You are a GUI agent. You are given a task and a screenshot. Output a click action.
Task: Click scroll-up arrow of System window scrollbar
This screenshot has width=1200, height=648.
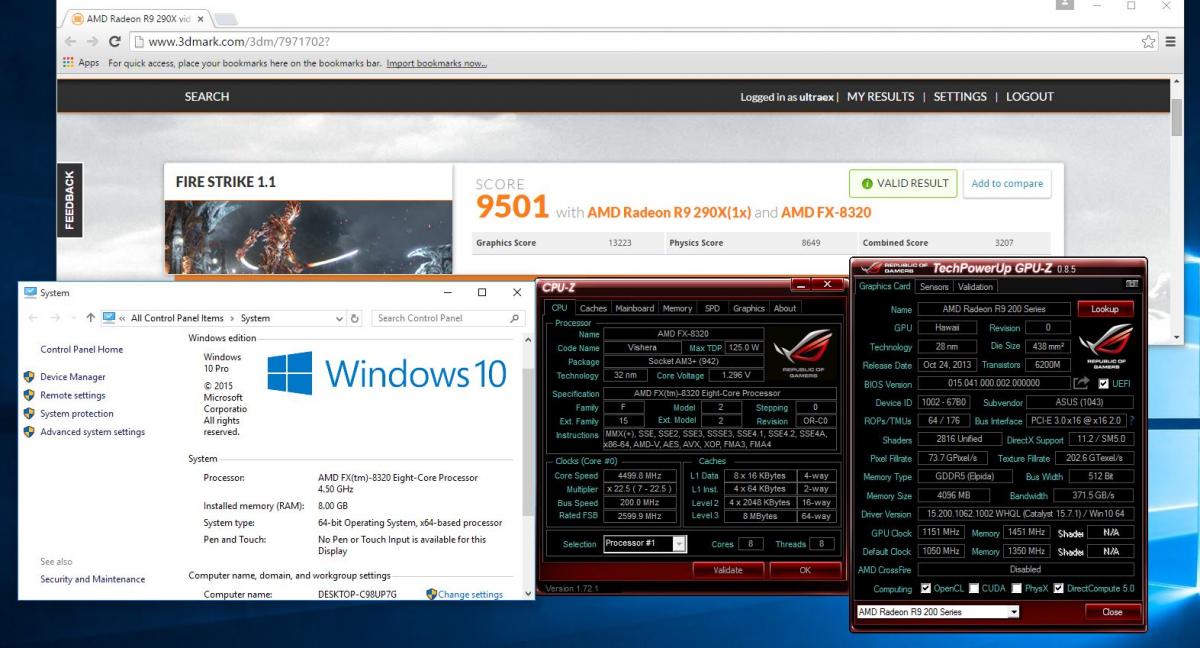(x=528, y=341)
